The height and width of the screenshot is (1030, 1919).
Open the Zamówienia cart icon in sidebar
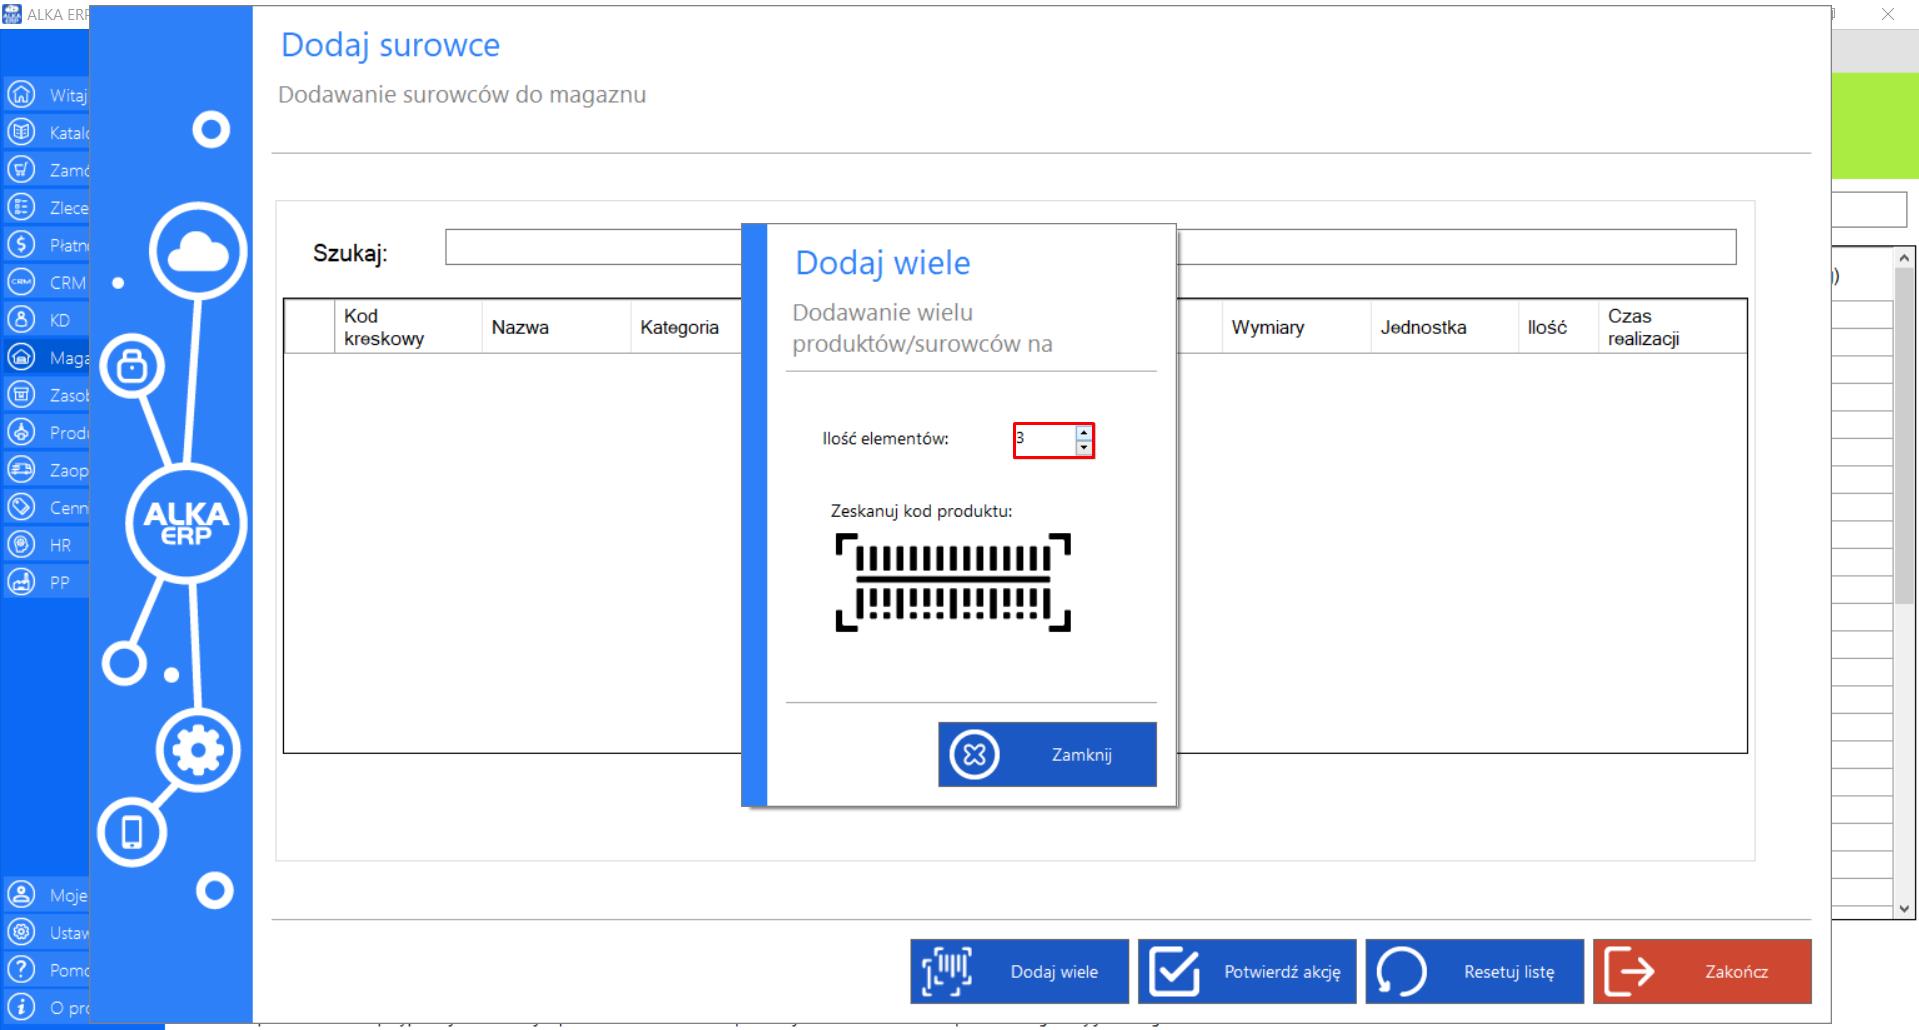[x=21, y=169]
